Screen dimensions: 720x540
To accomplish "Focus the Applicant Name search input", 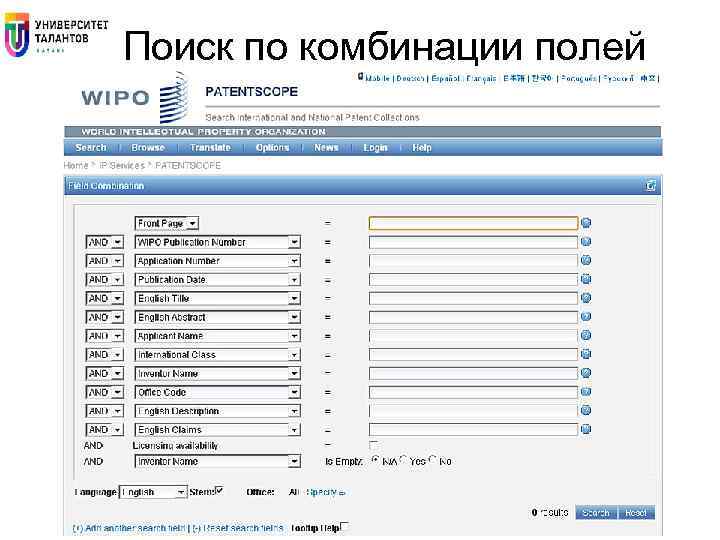I will click(x=473, y=336).
